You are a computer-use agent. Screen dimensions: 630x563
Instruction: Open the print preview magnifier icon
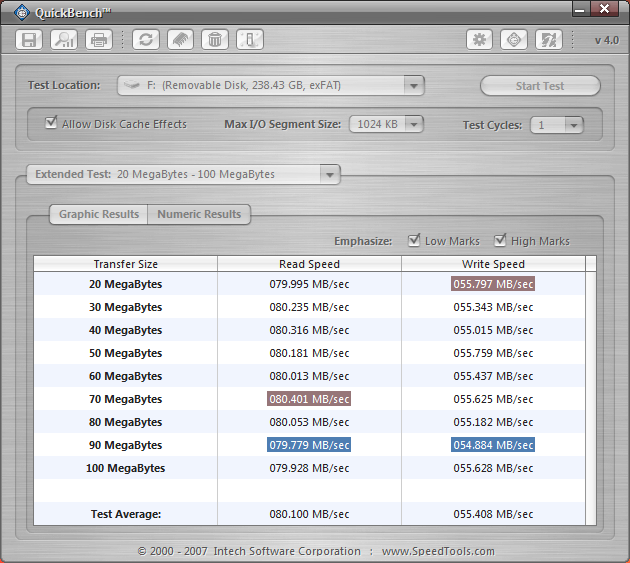click(x=64, y=40)
